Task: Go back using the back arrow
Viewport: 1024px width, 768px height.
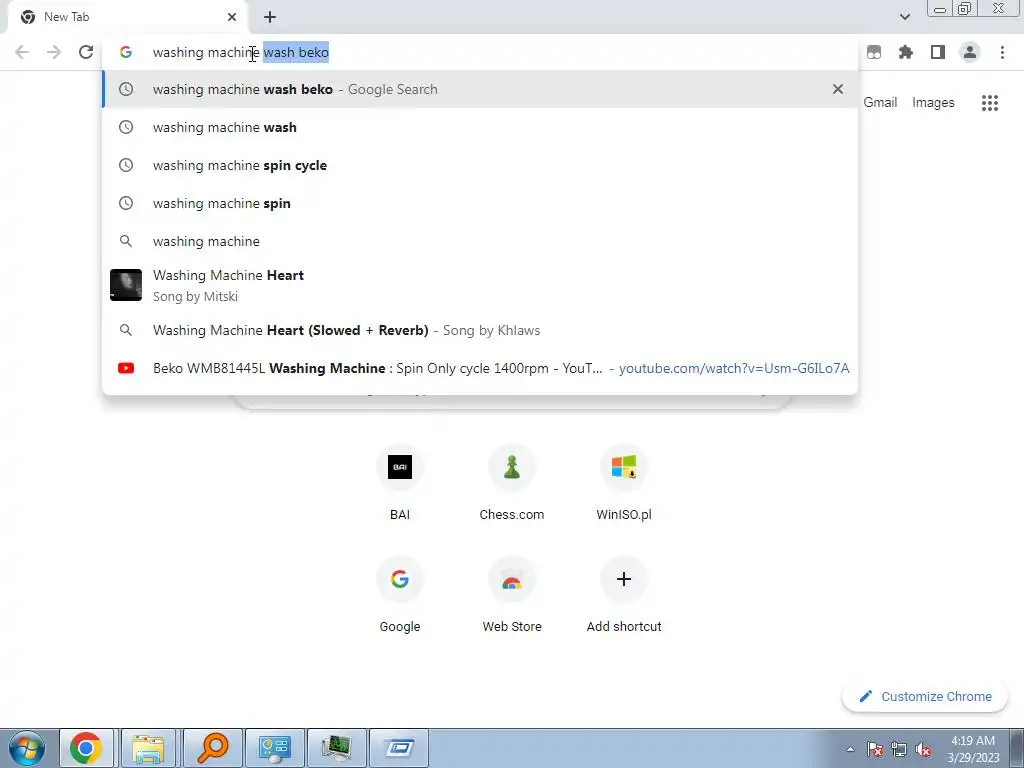Action: (x=22, y=52)
